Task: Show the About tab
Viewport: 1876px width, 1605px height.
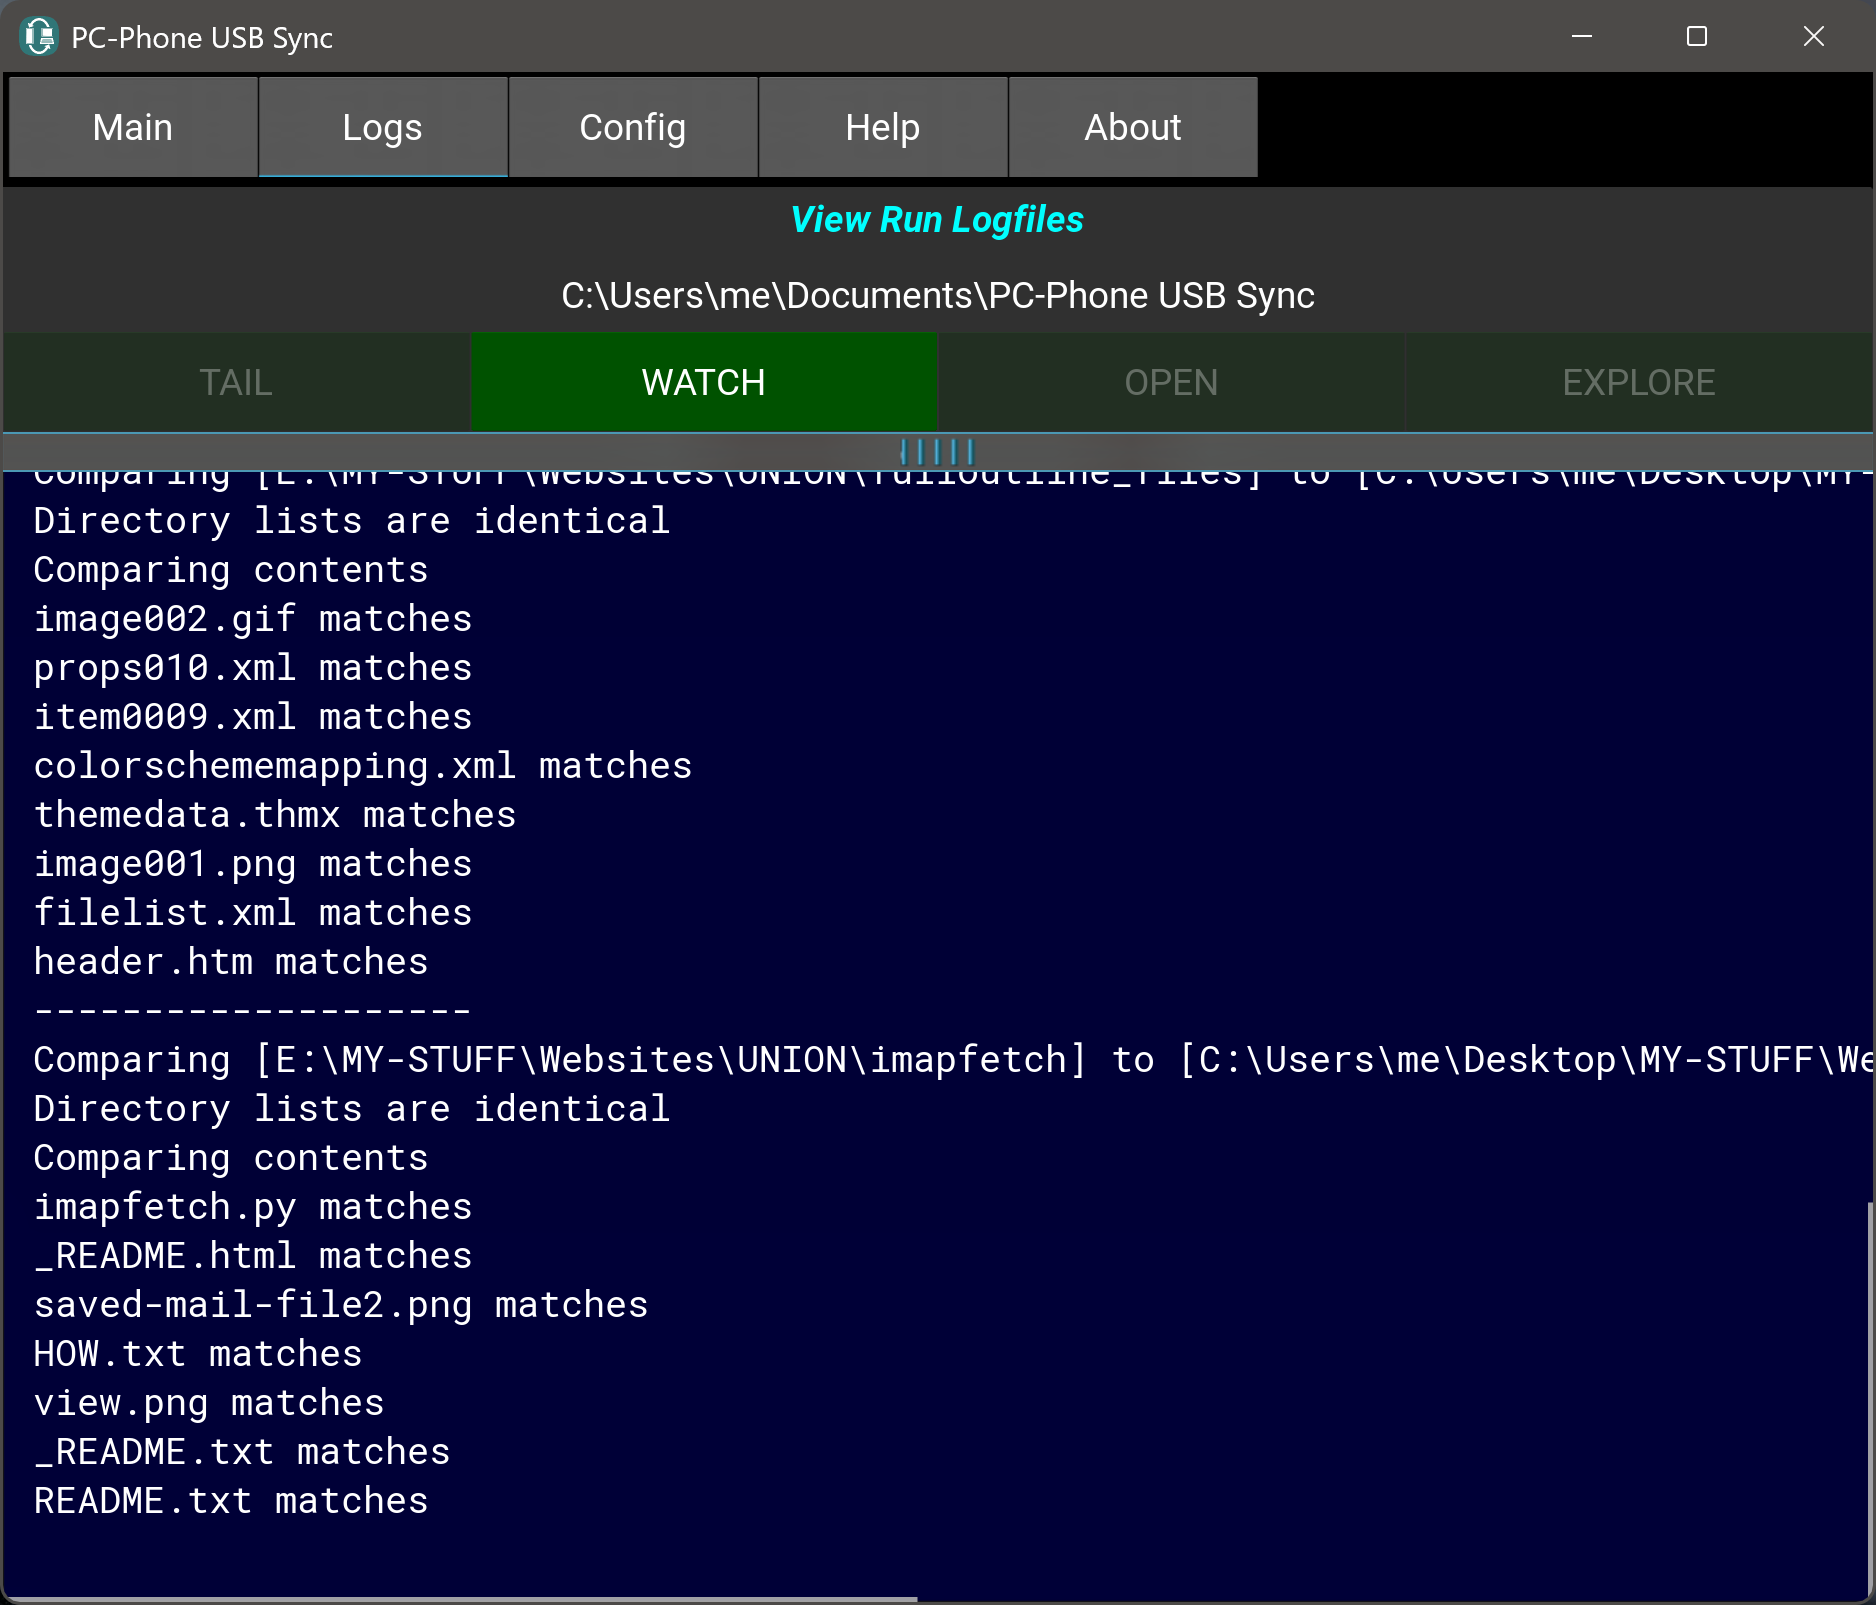Action: (x=1133, y=128)
